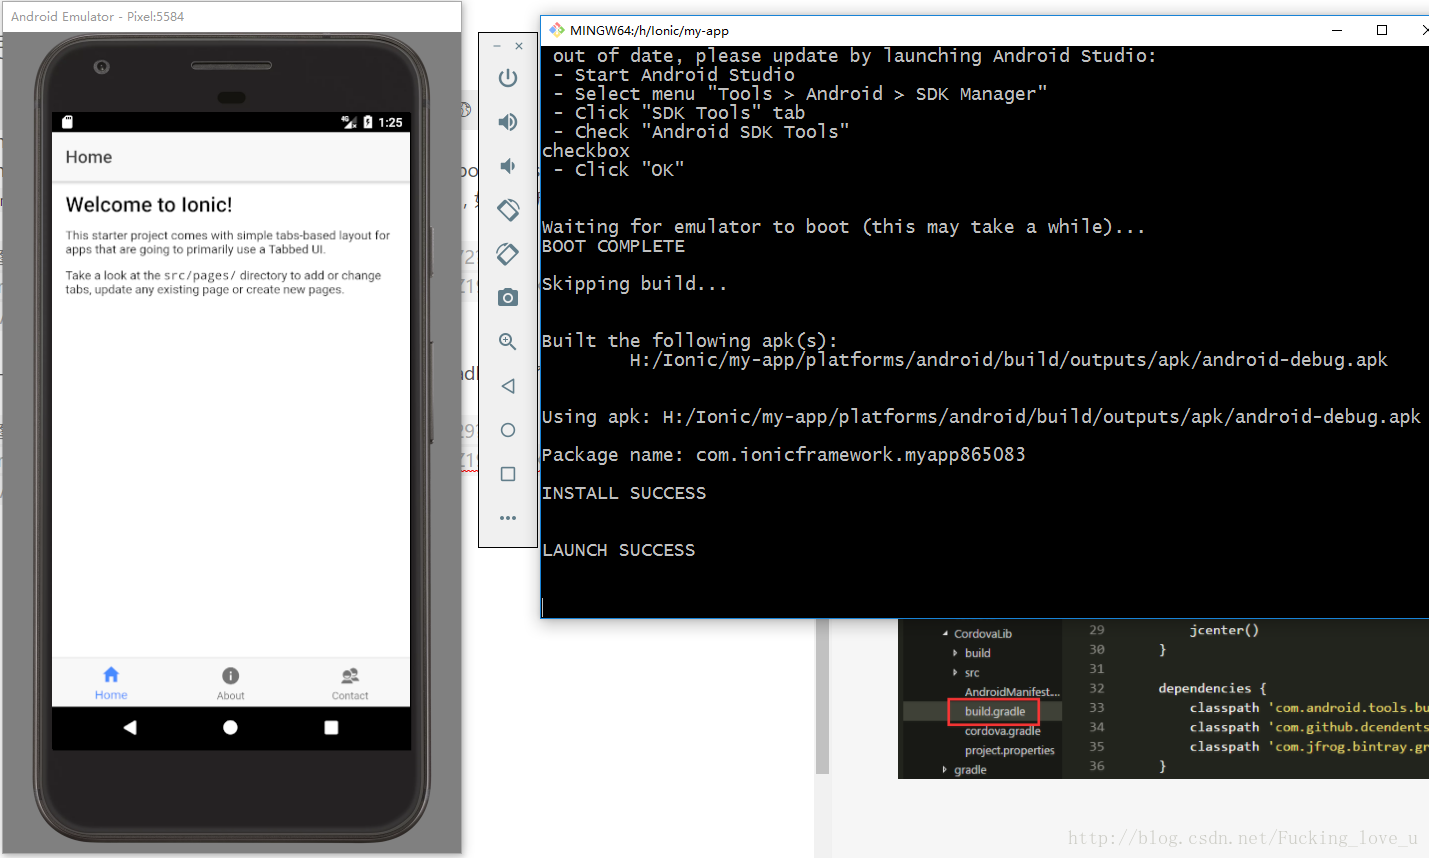This screenshot has height=858, width=1429.
Task: Click emulator toolbar Back triangle icon
Action: (508, 386)
